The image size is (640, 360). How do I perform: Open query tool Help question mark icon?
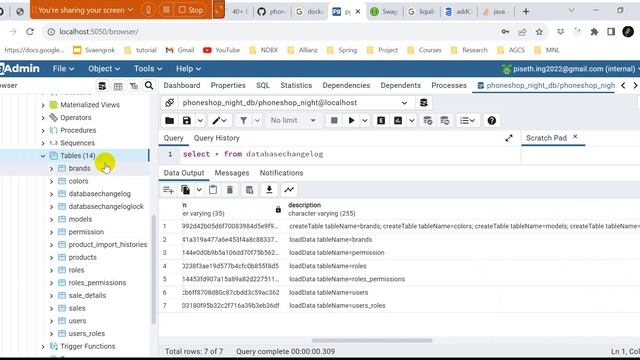(x=491, y=120)
